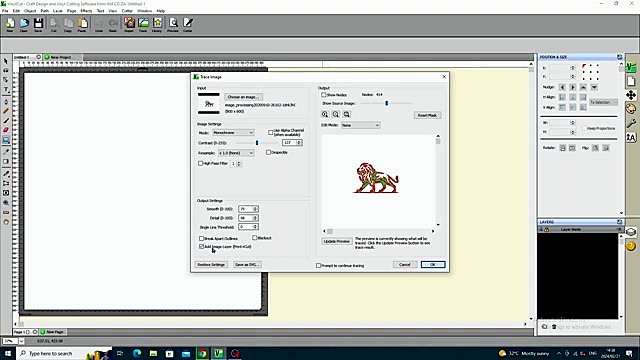Toggle the Use Alpha Channel checkbox
The height and width of the screenshot is (360, 640).
(x=271, y=132)
